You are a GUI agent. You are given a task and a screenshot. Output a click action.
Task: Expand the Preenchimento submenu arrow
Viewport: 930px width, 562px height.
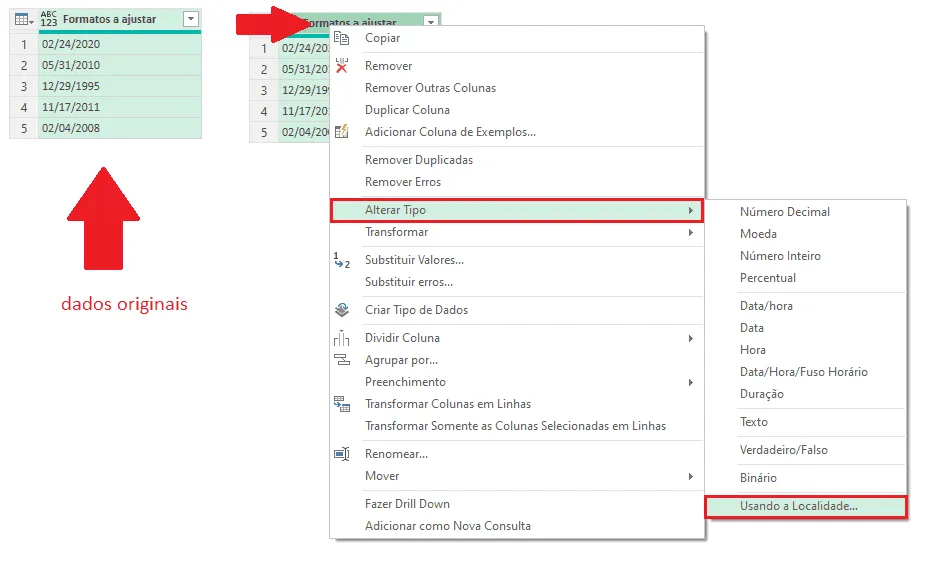tap(690, 382)
